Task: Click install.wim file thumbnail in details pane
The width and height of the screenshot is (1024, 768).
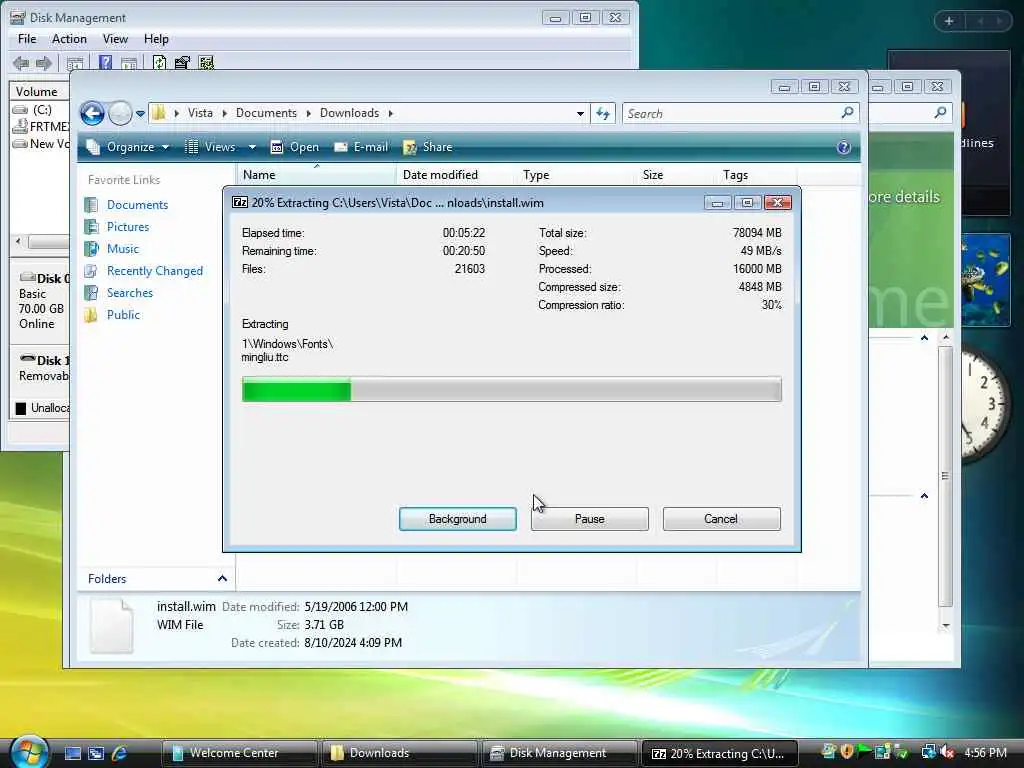Action: 111,626
